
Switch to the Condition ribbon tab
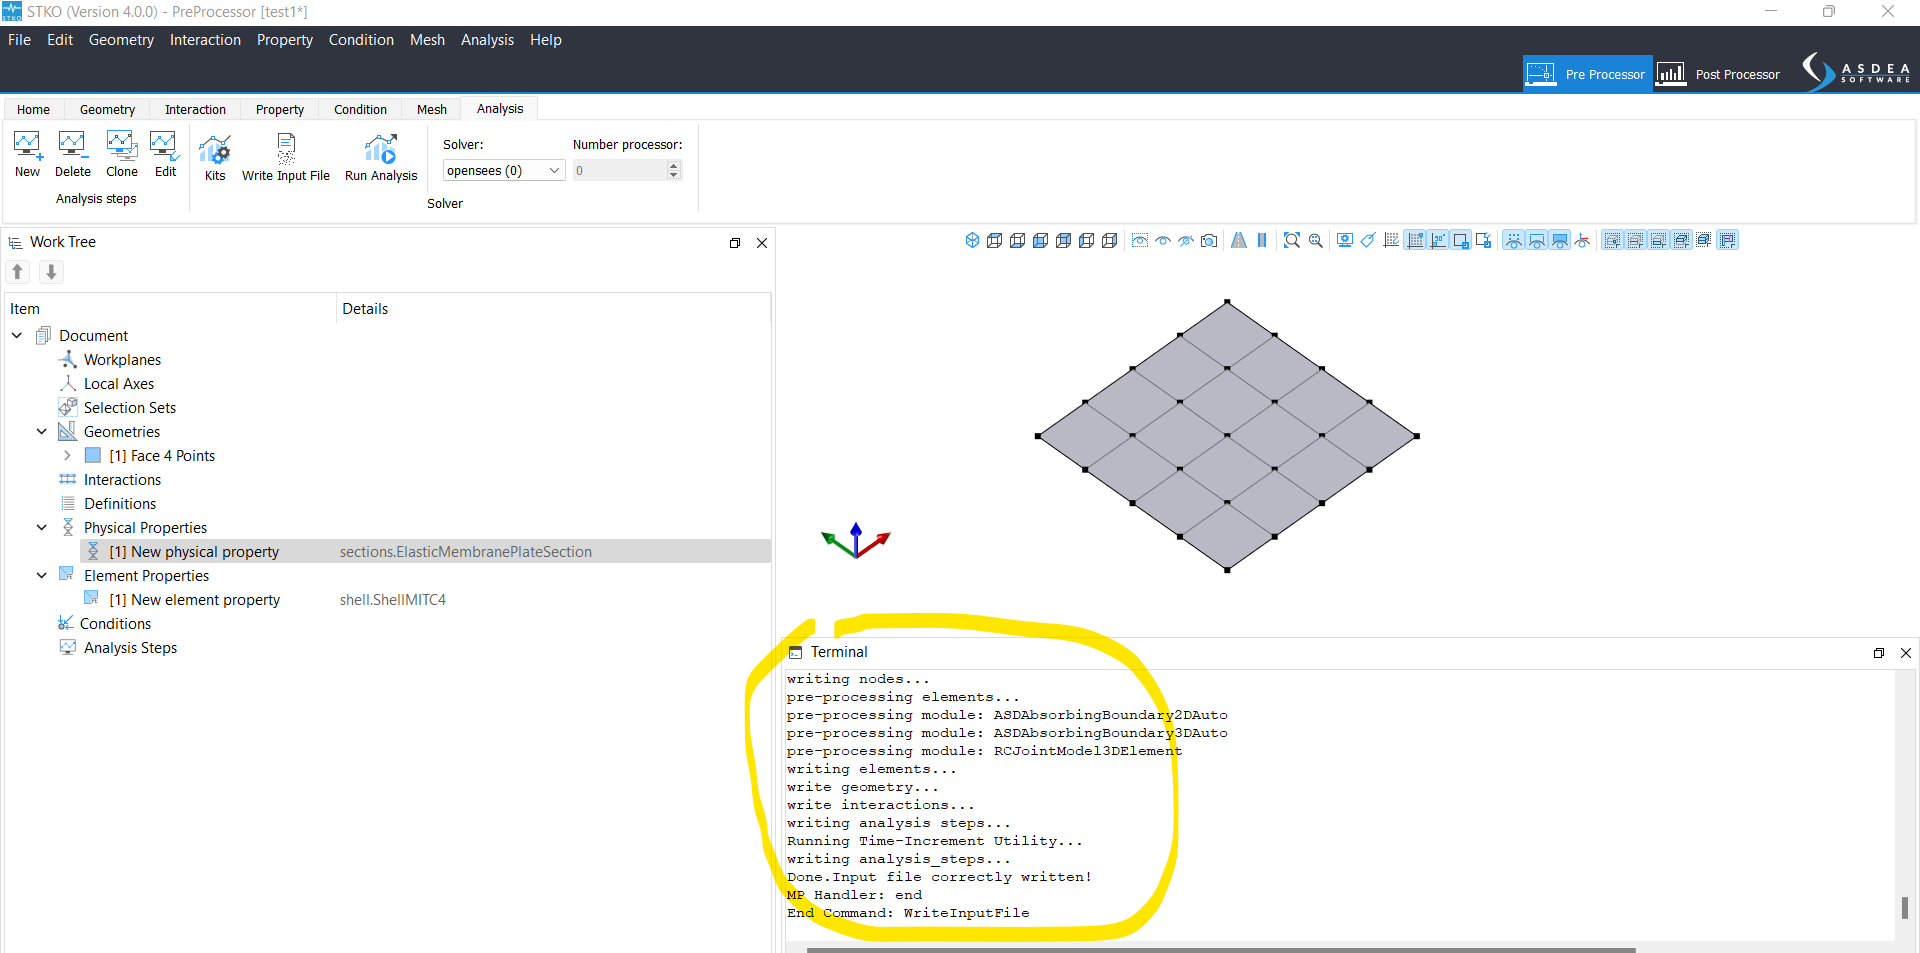[360, 109]
